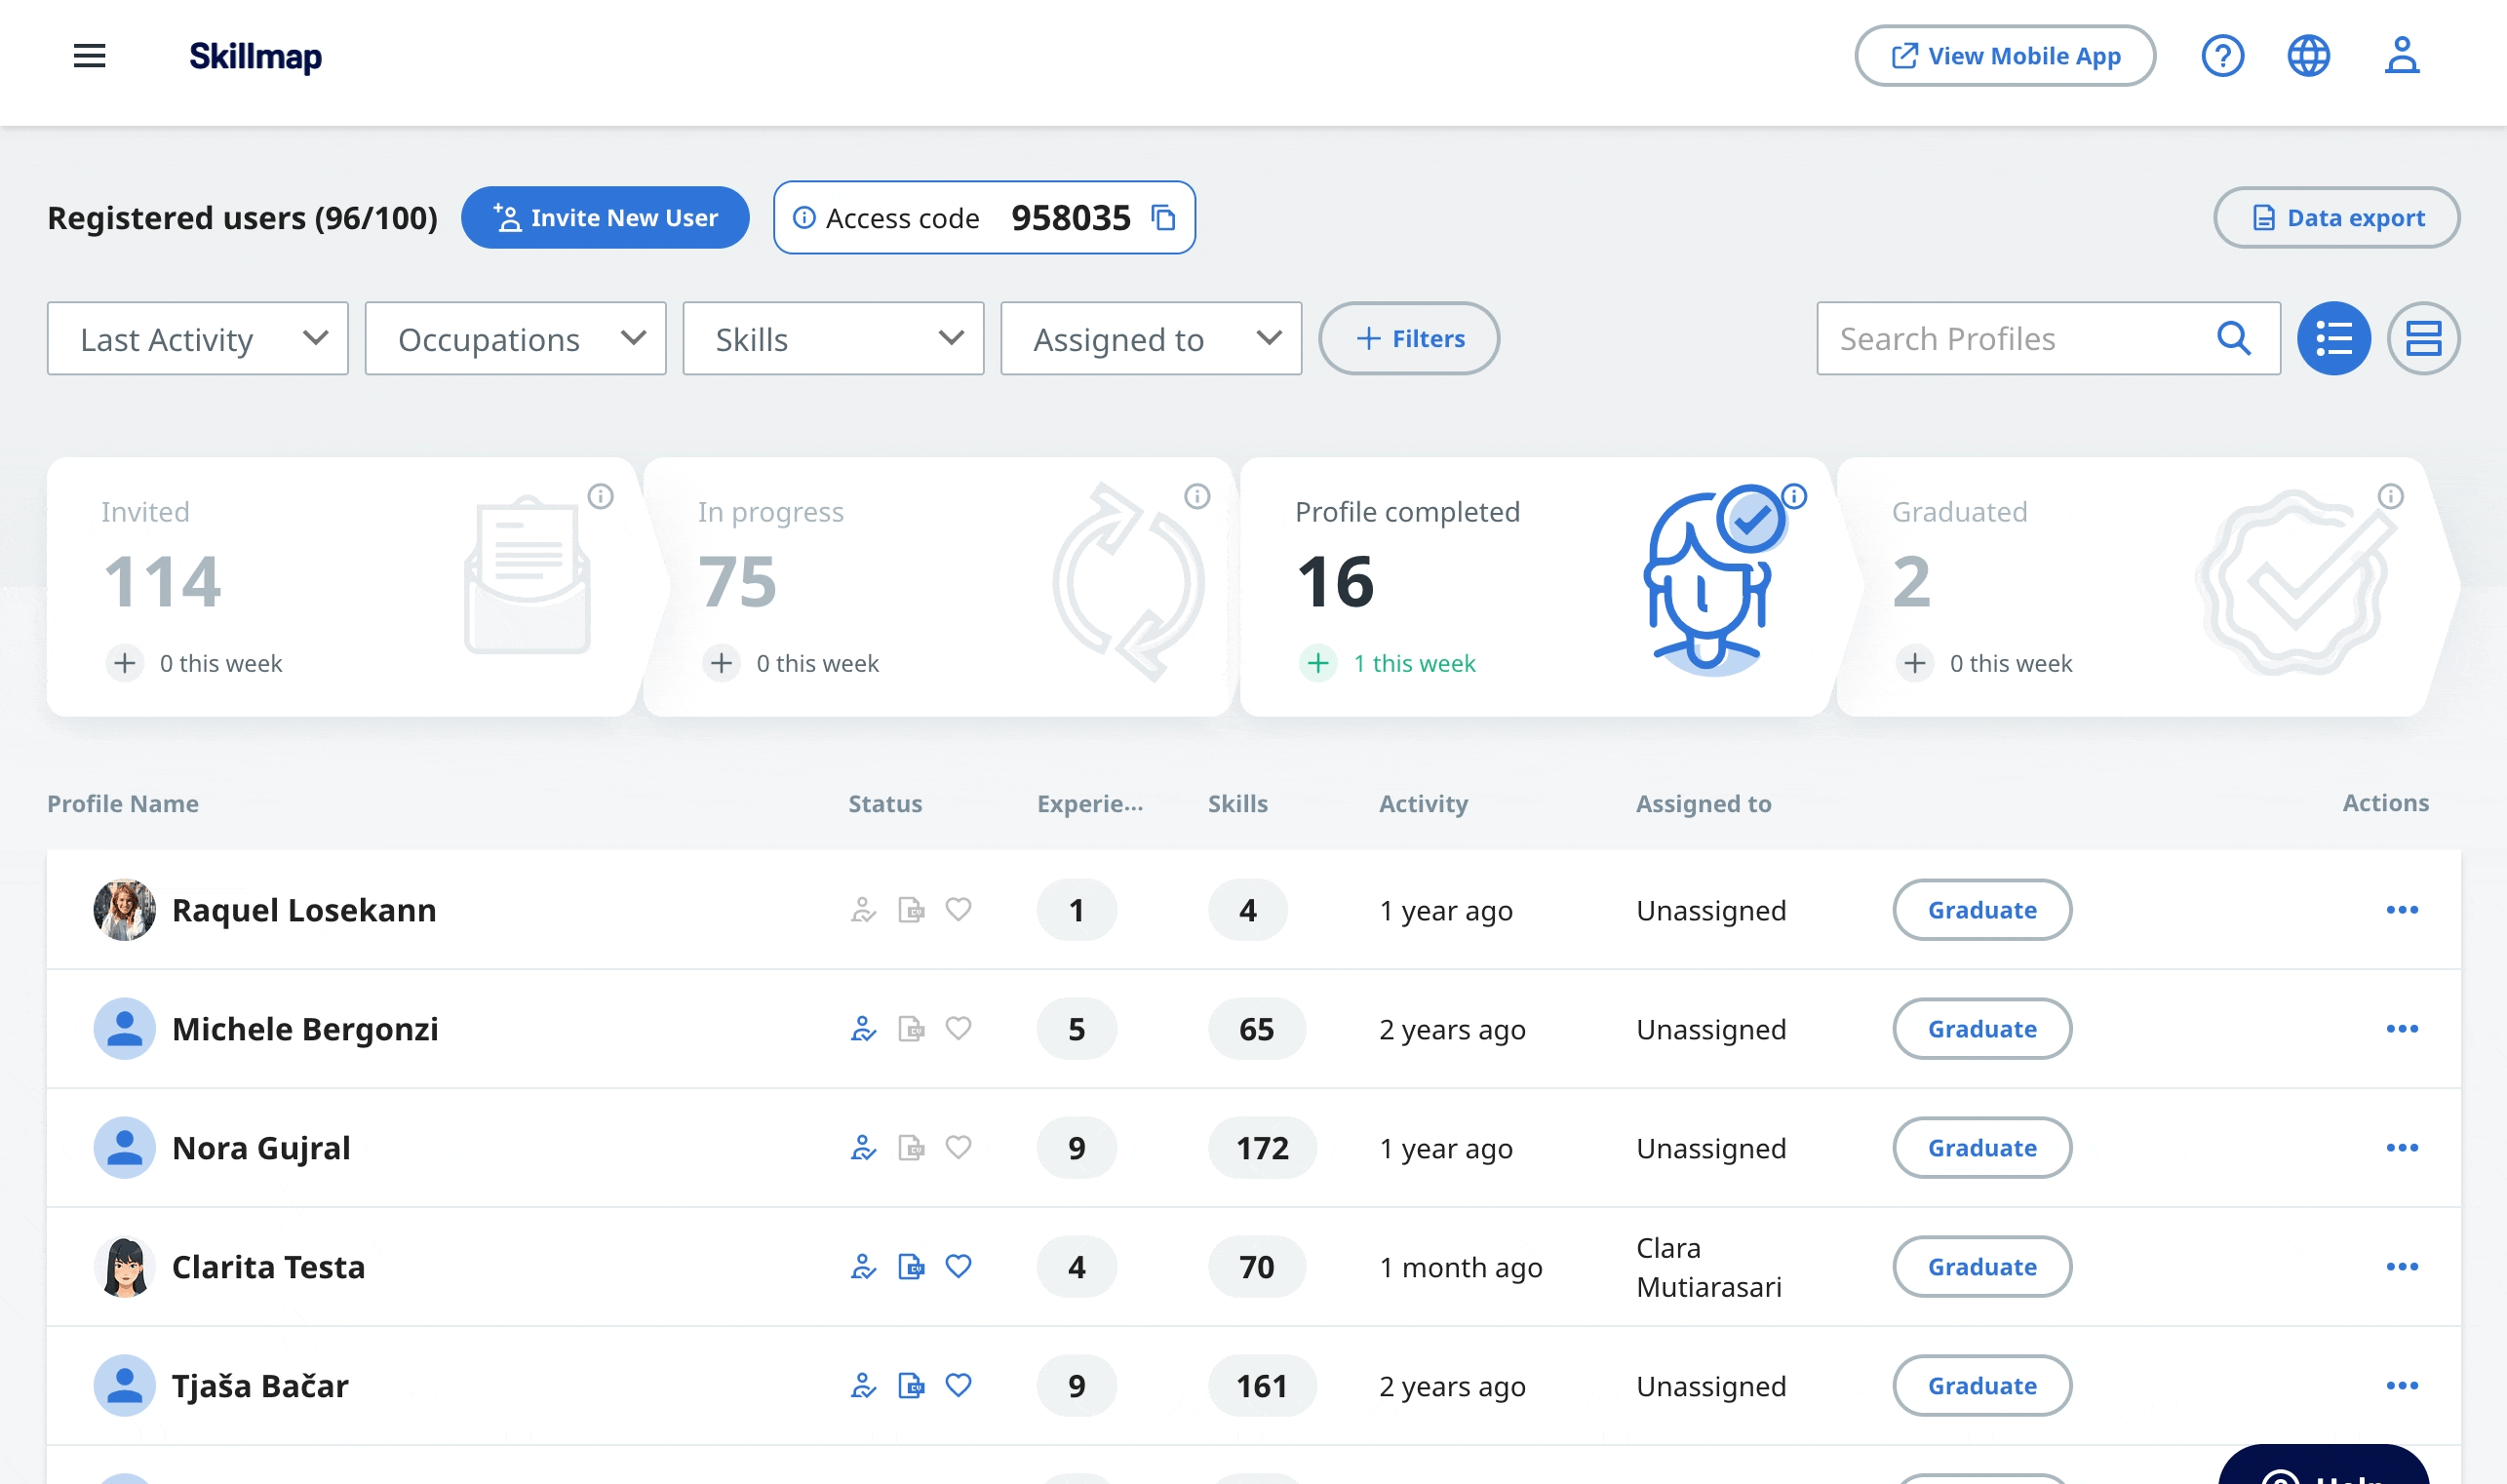Switch to list view
This screenshot has height=1484, width=2507.
2334,339
